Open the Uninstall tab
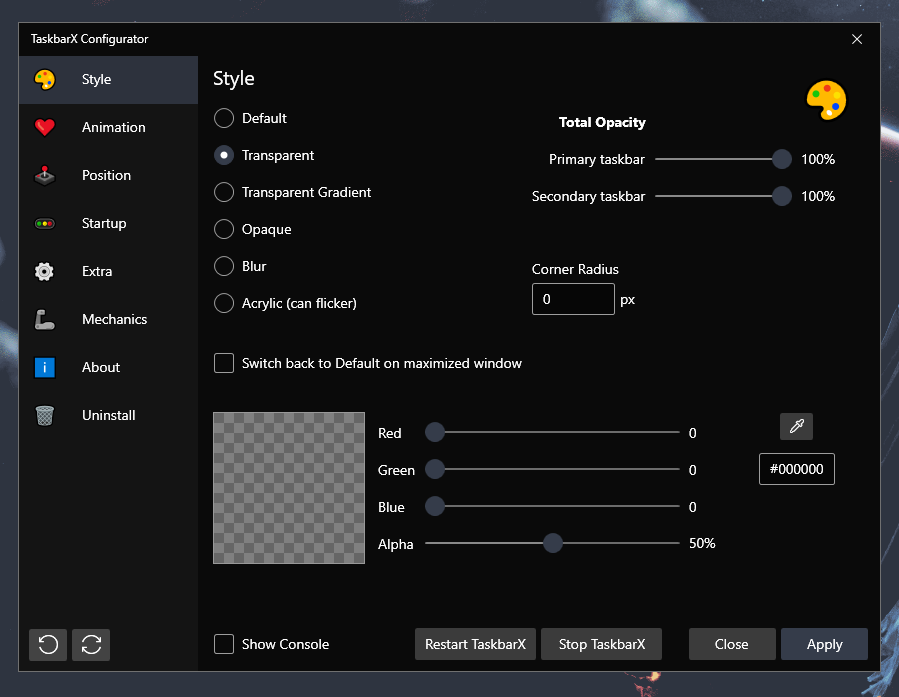Viewport: 899px width, 697px height. coord(108,415)
